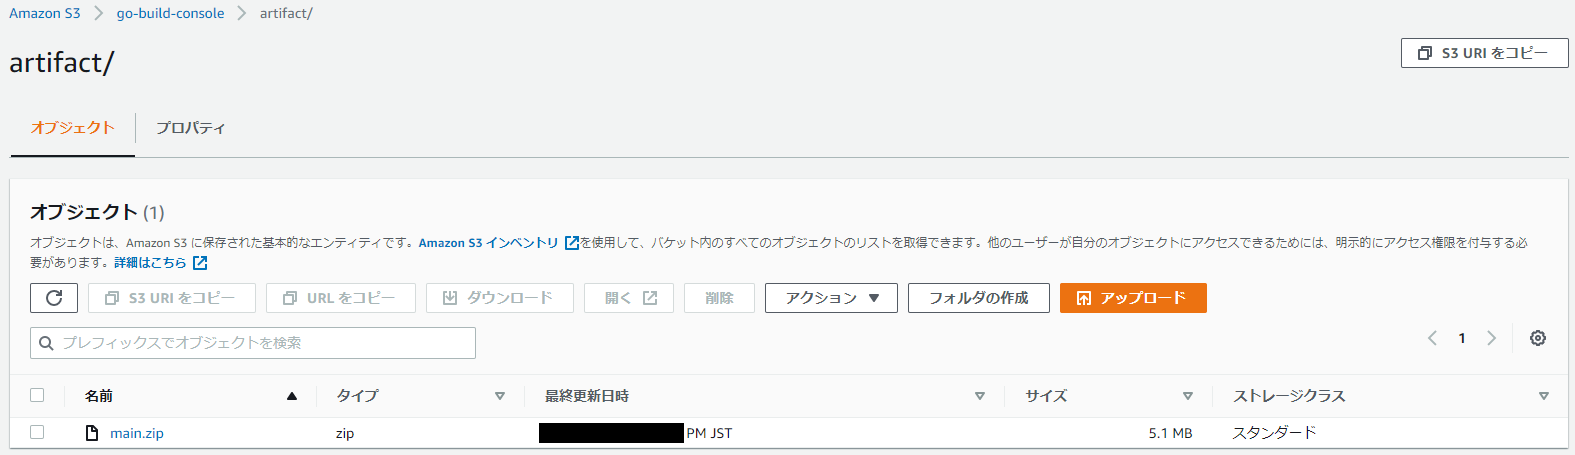Click URL をコピー button
Screen dimensions: 1575x455
340,298
